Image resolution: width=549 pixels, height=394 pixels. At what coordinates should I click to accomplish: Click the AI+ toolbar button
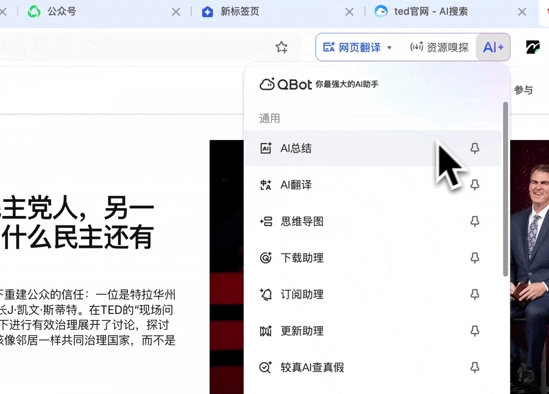tap(493, 47)
